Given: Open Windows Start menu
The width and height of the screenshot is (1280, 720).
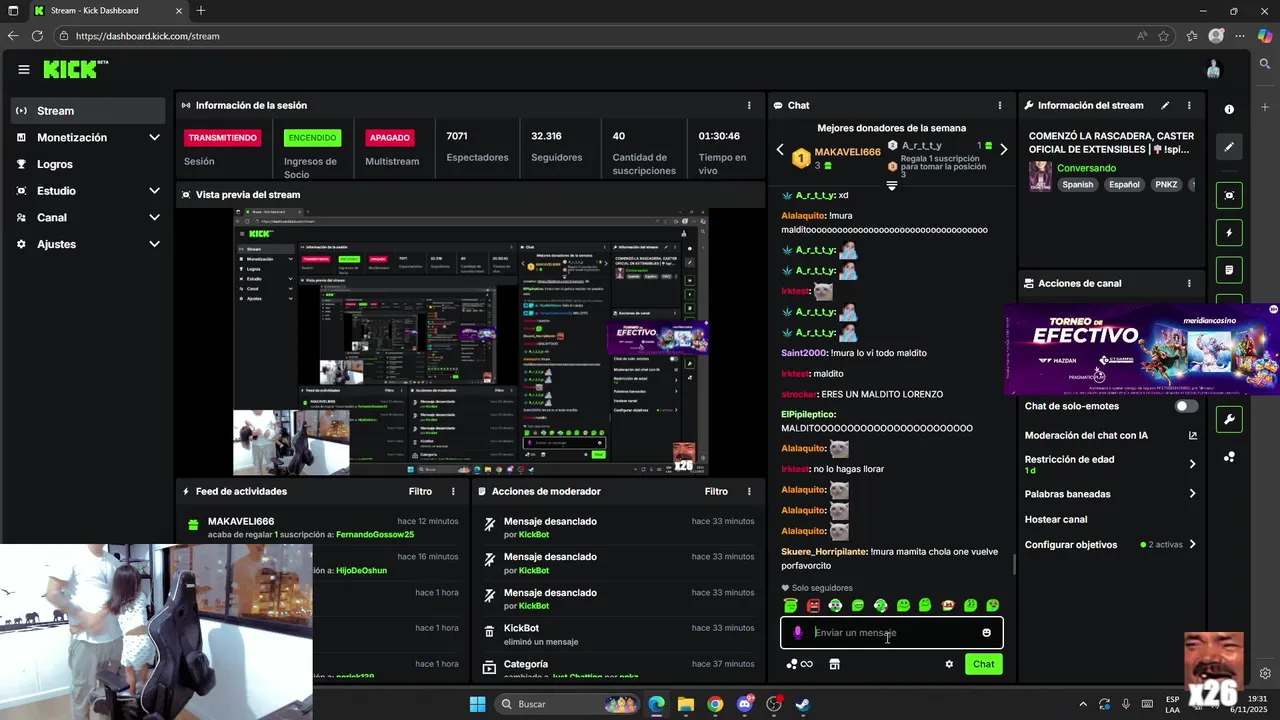Looking at the screenshot, I should point(477,704).
